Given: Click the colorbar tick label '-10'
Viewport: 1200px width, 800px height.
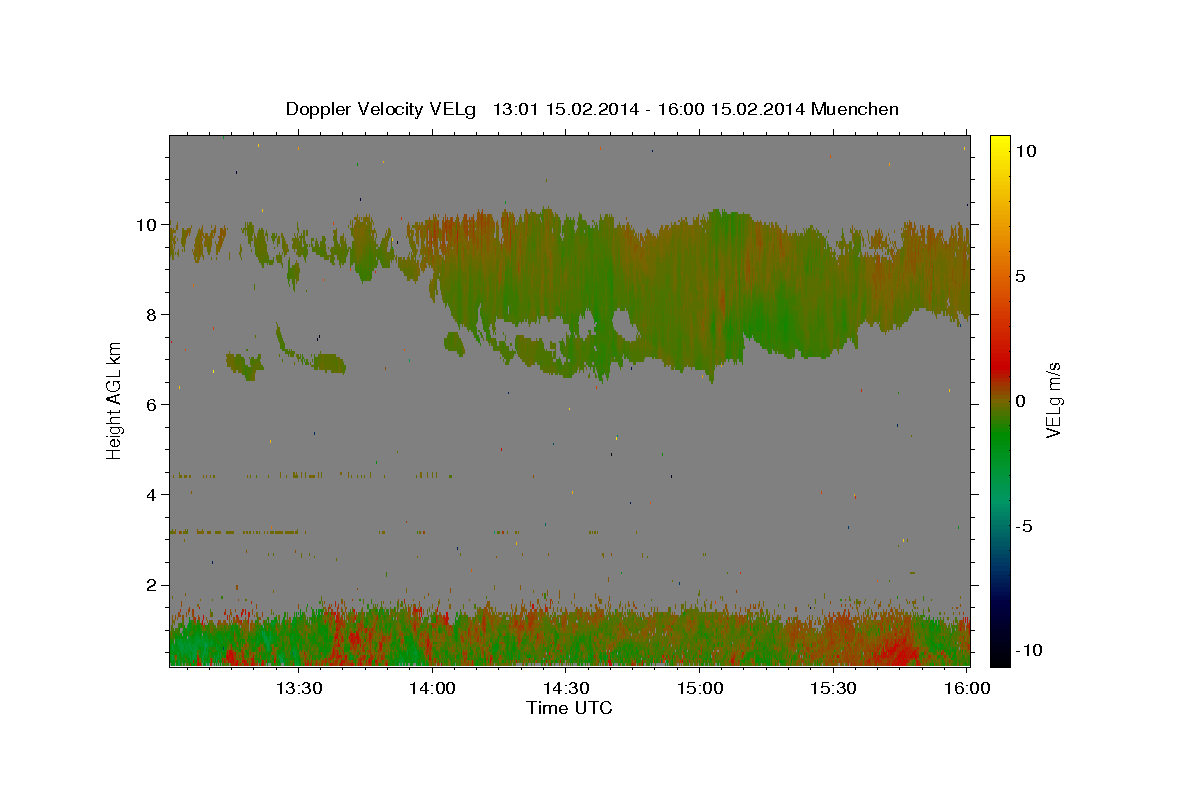Looking at the screenshot, I should [x=1028, y=650].
